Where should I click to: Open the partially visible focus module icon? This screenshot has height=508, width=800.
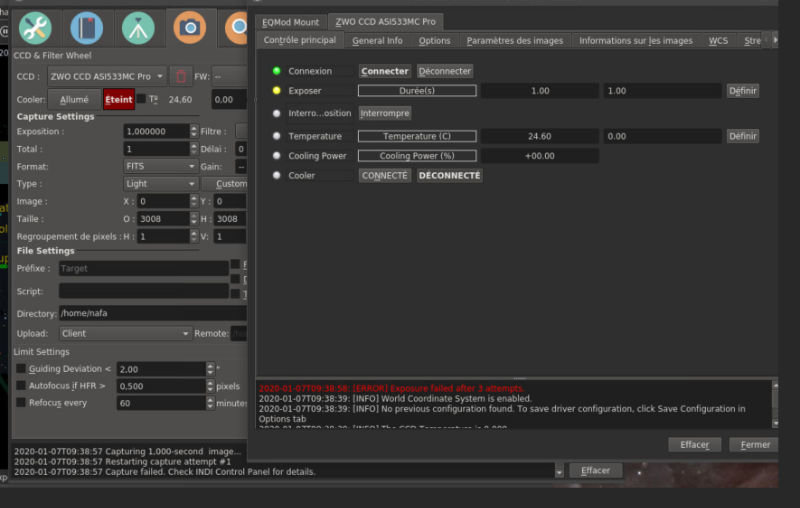point(236,28)
